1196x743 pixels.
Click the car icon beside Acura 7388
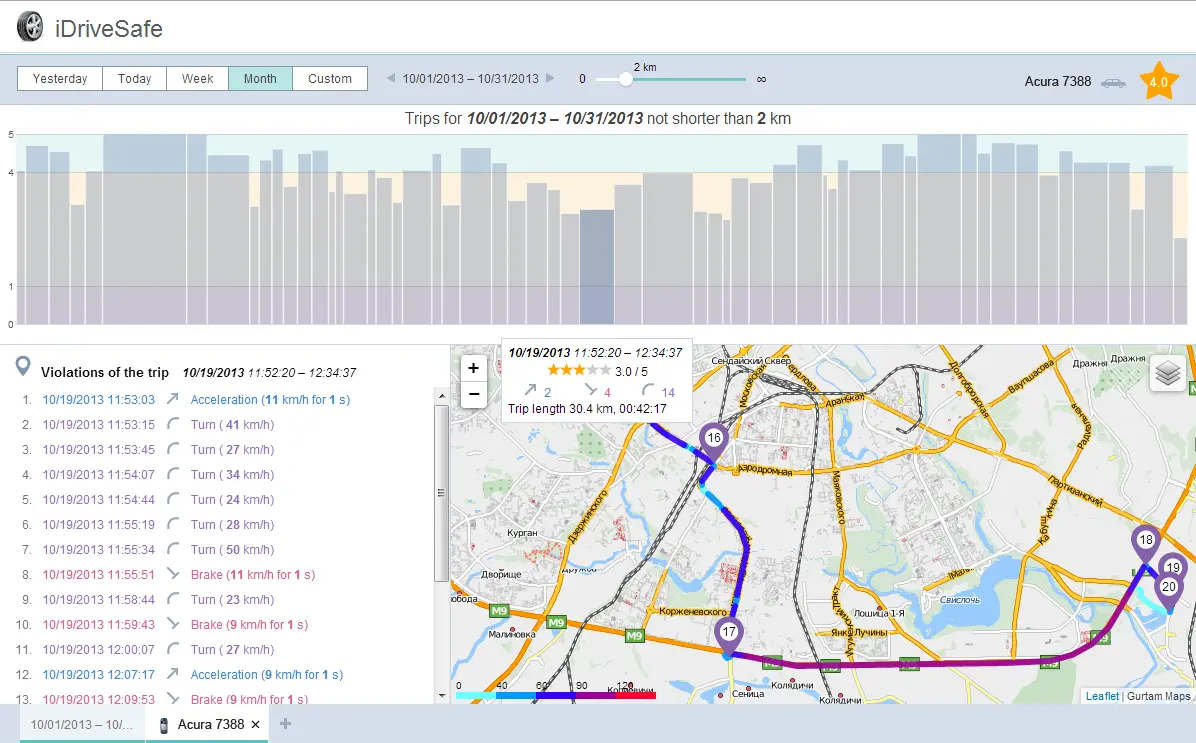click(x=1113, y=82)
